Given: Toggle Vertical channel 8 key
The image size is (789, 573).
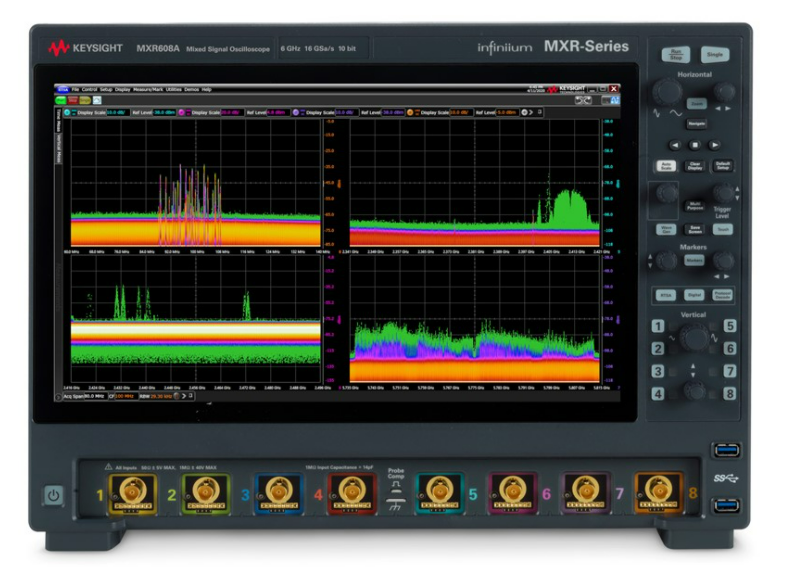Looking at the screenshot, I should click(x=730, y=393).
